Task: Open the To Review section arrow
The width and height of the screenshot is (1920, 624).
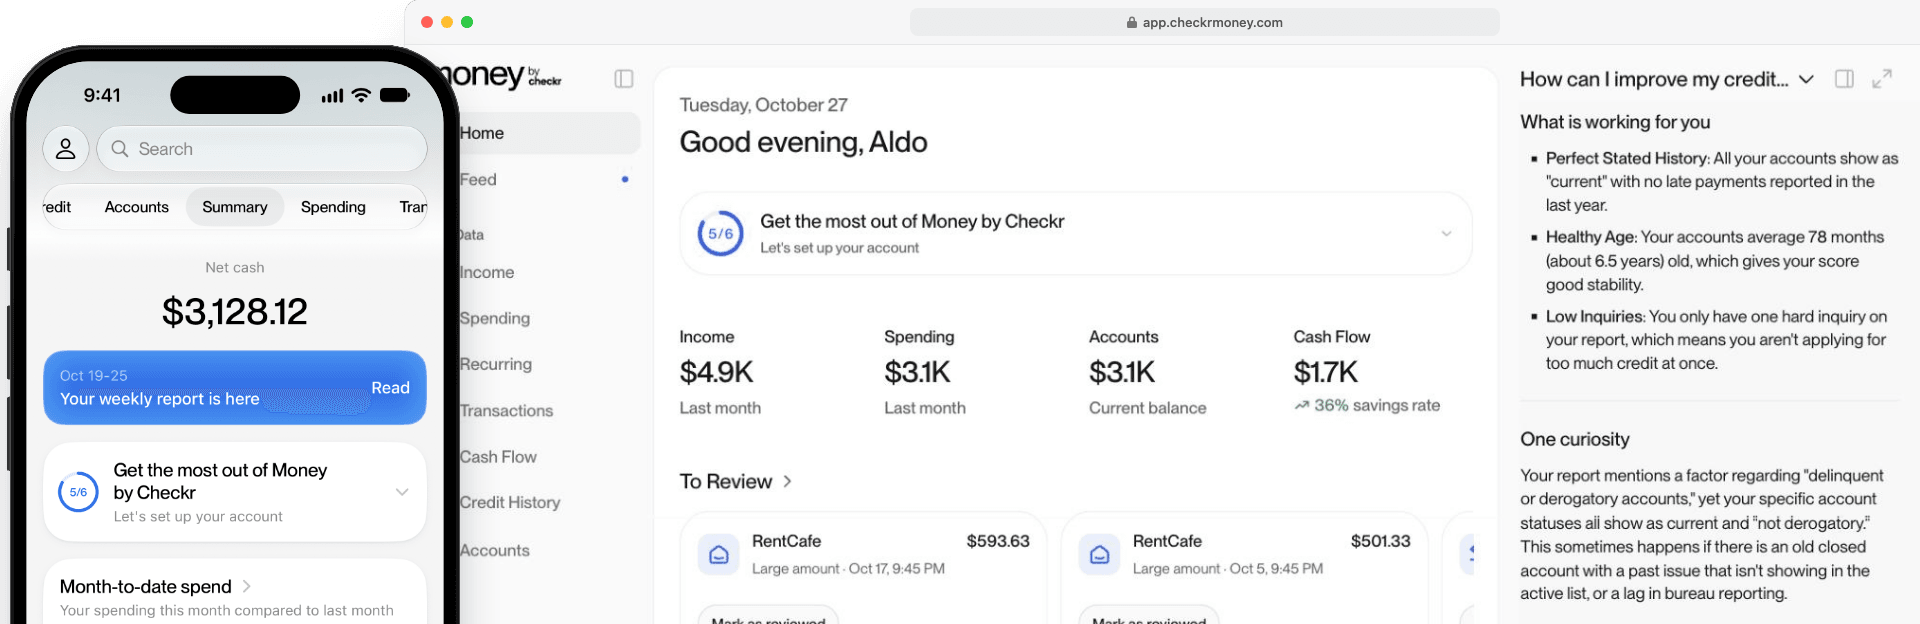Action: [x=788, y=481]
